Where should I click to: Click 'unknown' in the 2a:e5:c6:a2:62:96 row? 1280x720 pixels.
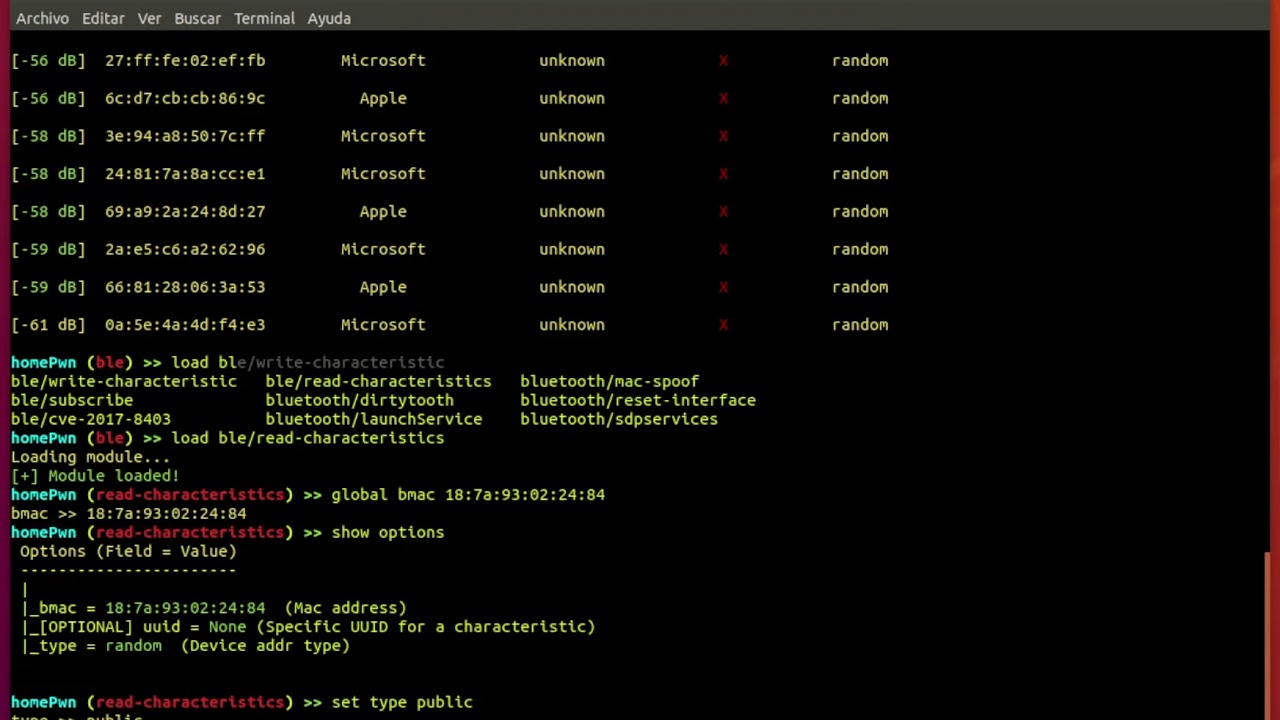pos(572,249)
